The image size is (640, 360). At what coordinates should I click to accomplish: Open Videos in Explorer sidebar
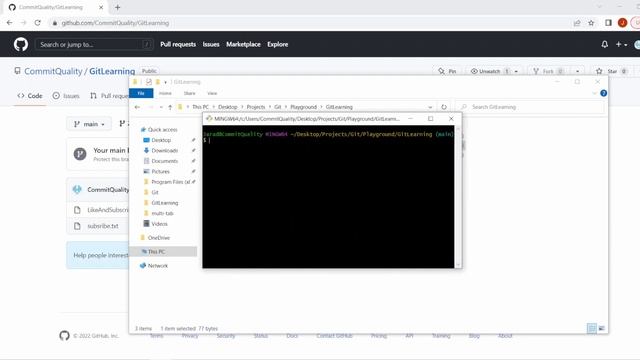[x=159, y=224]
